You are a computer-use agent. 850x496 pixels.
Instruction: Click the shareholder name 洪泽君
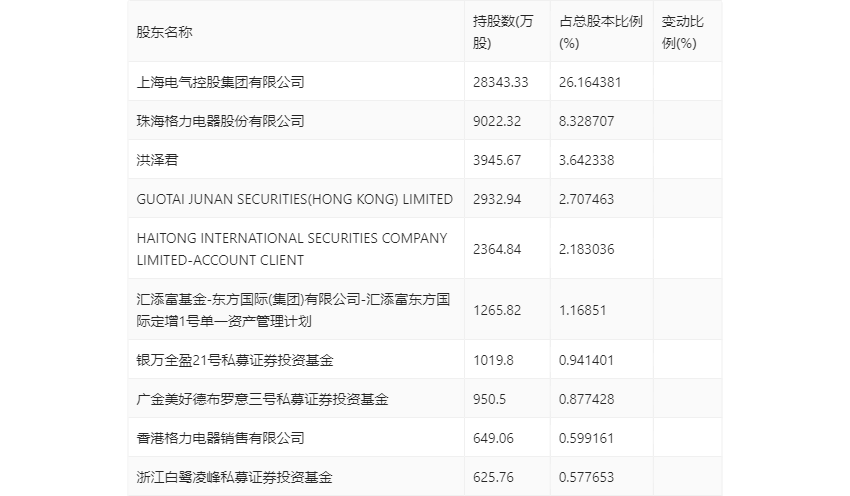(157, 160)
